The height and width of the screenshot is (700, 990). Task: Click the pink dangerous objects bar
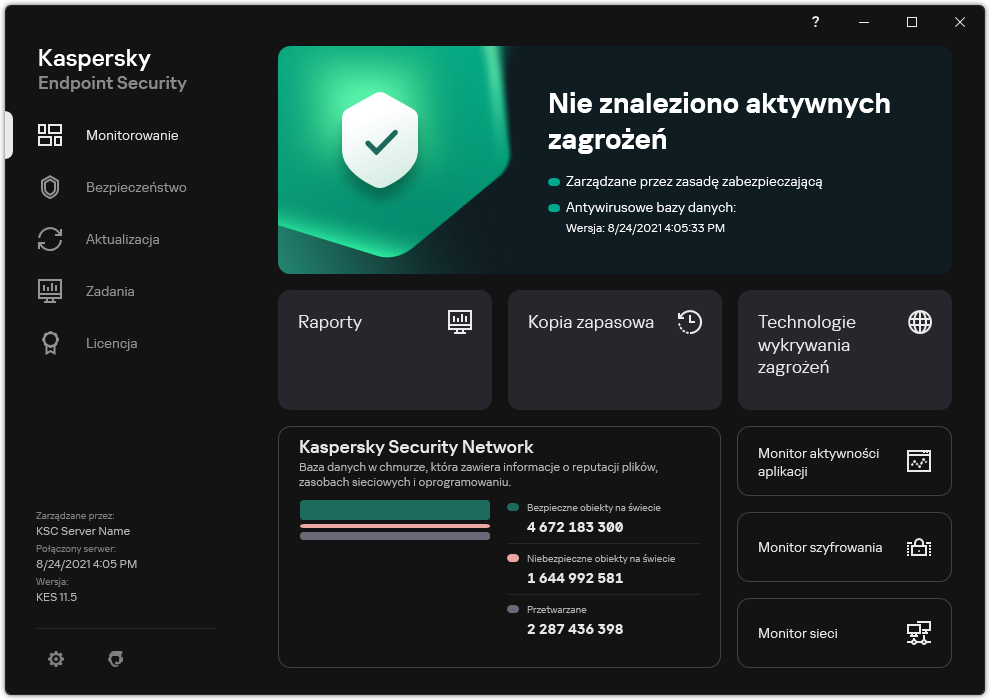(395, 526)
